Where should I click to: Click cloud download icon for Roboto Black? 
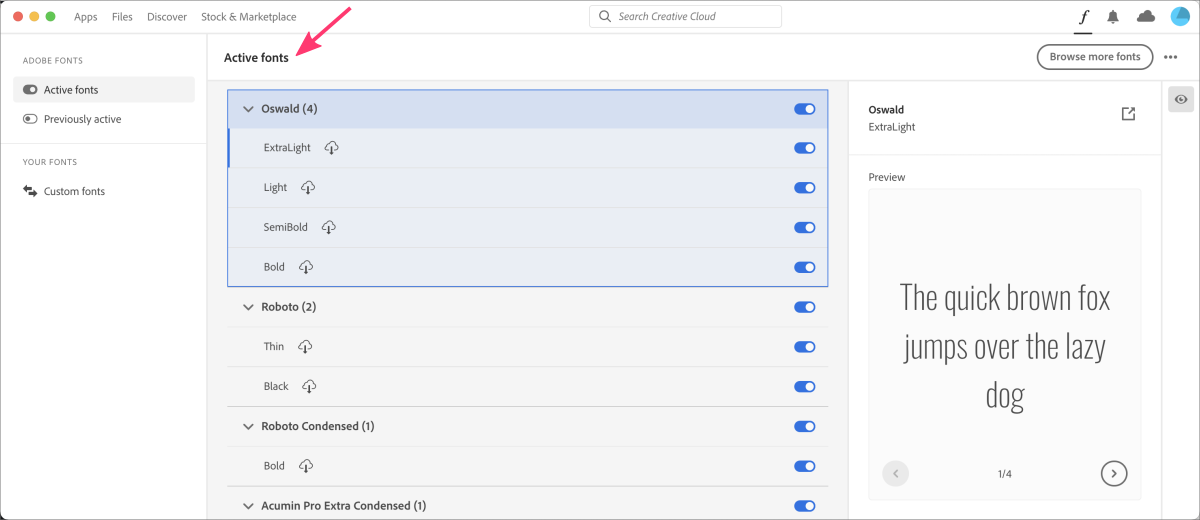[309, 387]
